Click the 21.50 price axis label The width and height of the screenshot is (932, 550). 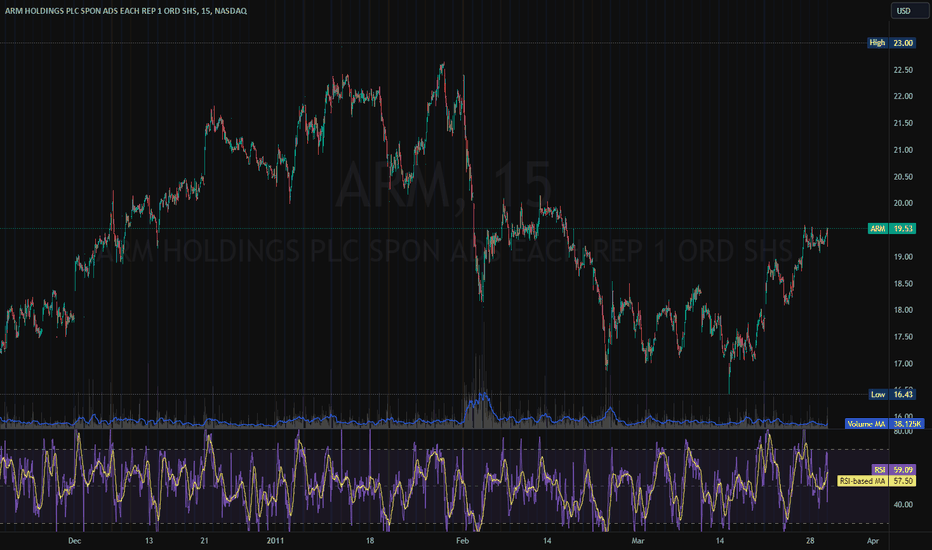pos(903,123)
